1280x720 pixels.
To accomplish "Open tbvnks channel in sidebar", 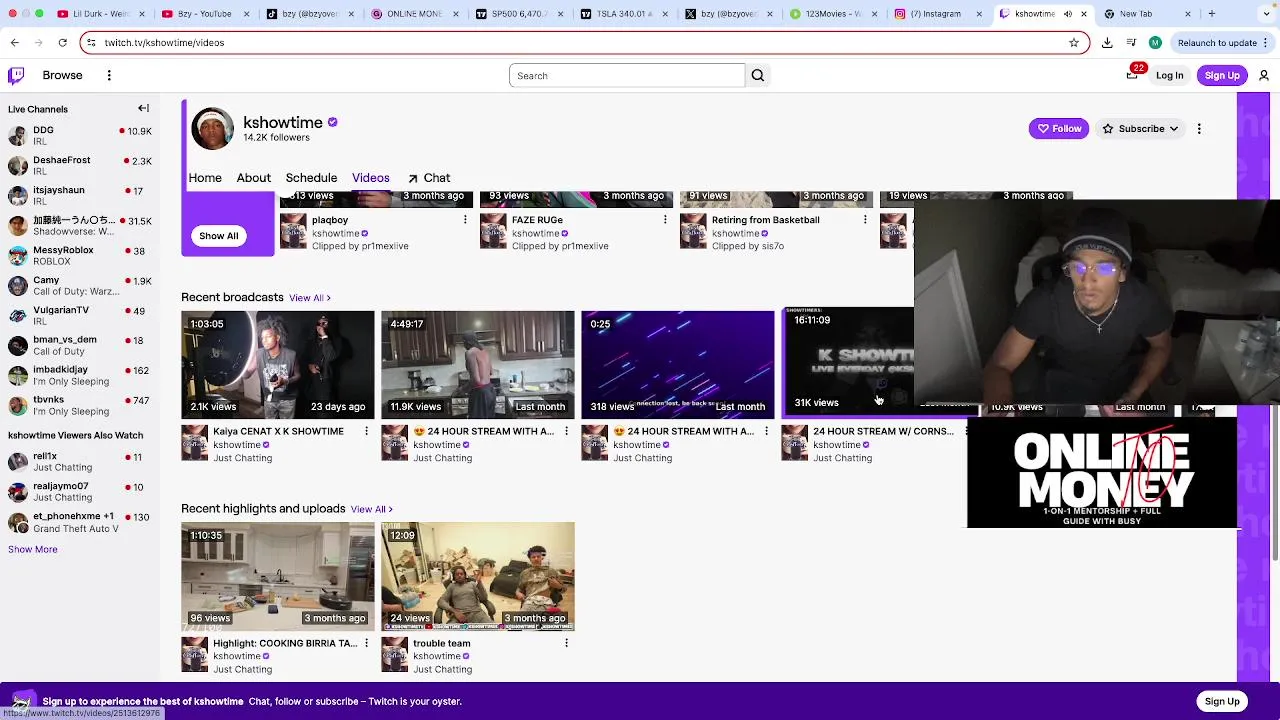I will [x=80, y=405].
